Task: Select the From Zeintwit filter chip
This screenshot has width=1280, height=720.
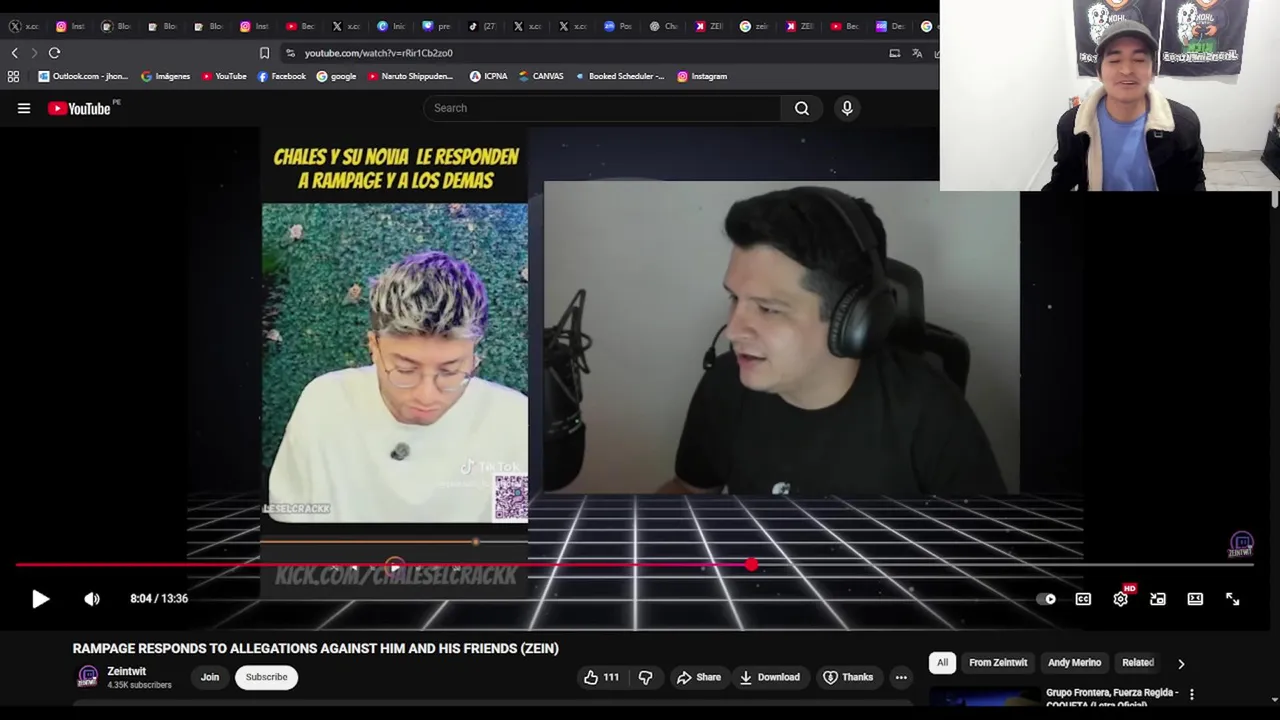Action: [998, 662]
